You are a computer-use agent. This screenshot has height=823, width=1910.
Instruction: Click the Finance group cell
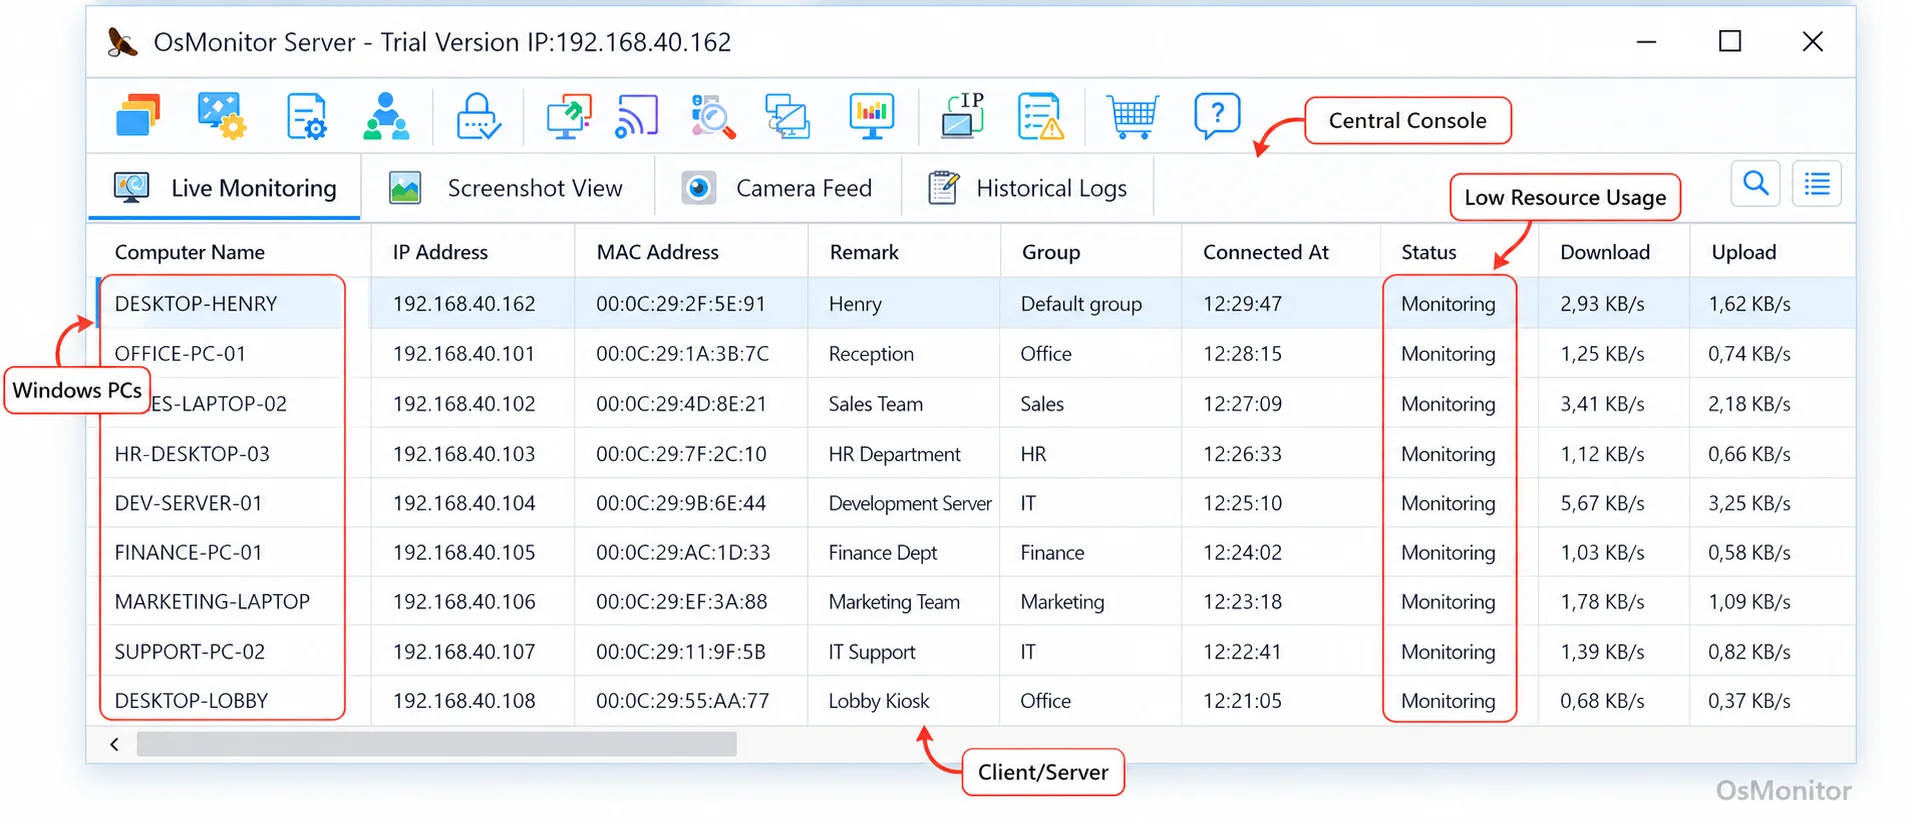tap(1052, 552)
